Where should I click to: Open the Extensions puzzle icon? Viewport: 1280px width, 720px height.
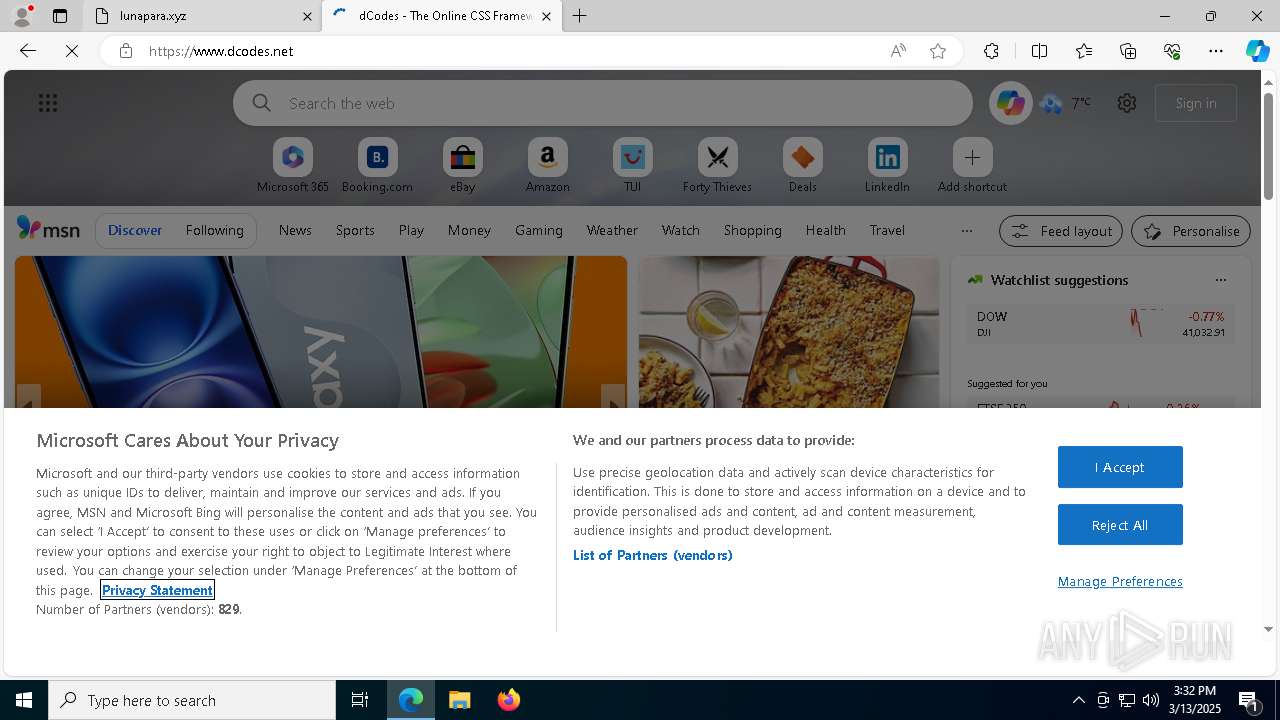tap(991, 51)
